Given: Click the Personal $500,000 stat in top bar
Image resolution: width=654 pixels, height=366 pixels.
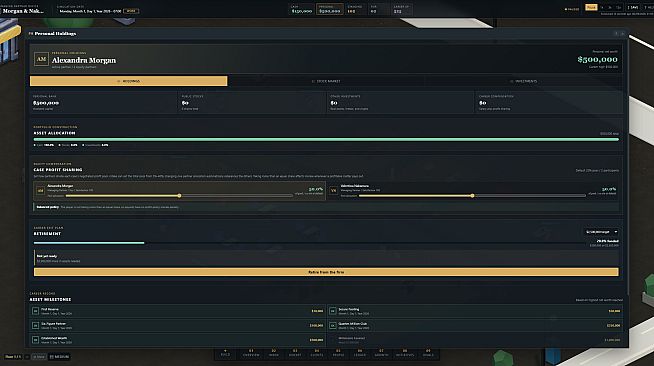Looking at the screenshot, I should (x=330, y=9).
